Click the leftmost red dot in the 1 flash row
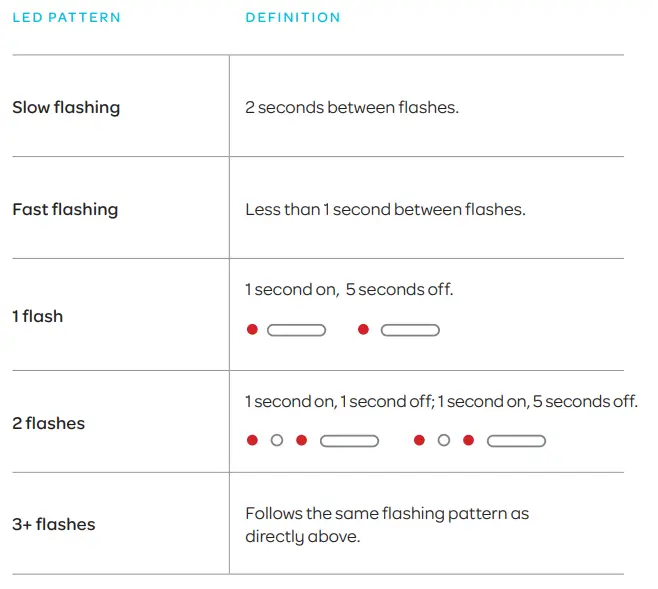The image size is (658, 589). point(252,329)
